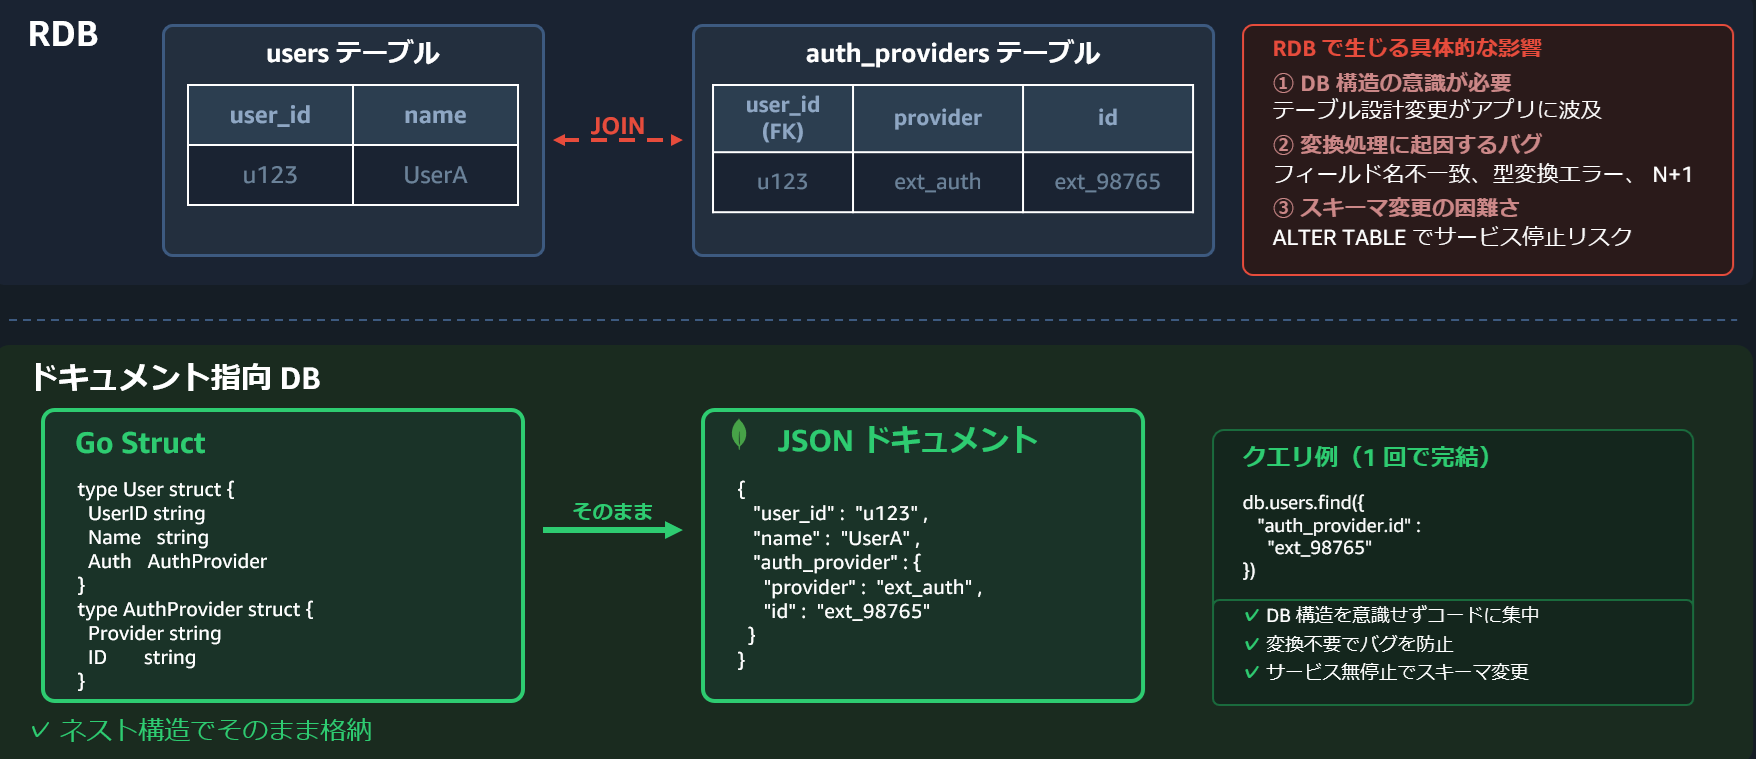Click the circled ② before 変換処理に起因するバグ
The image size is (1756, 759).
pos(1283,145)
